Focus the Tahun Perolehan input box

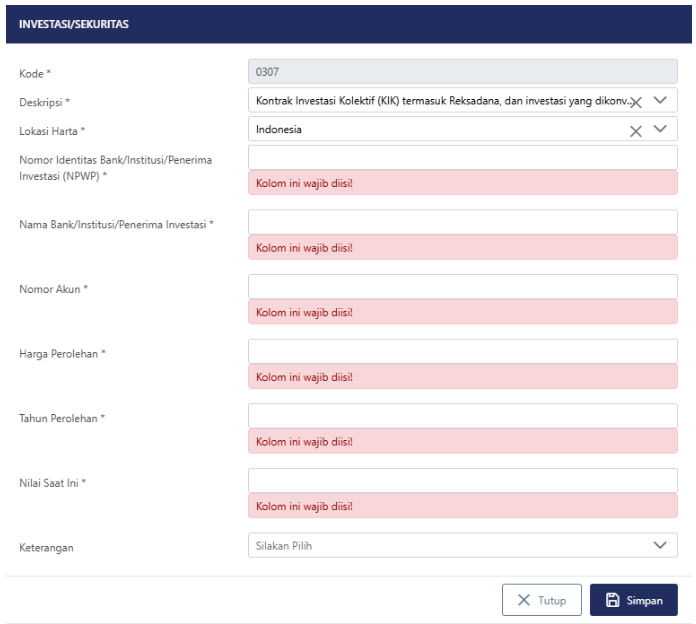(x=462, y=415)
